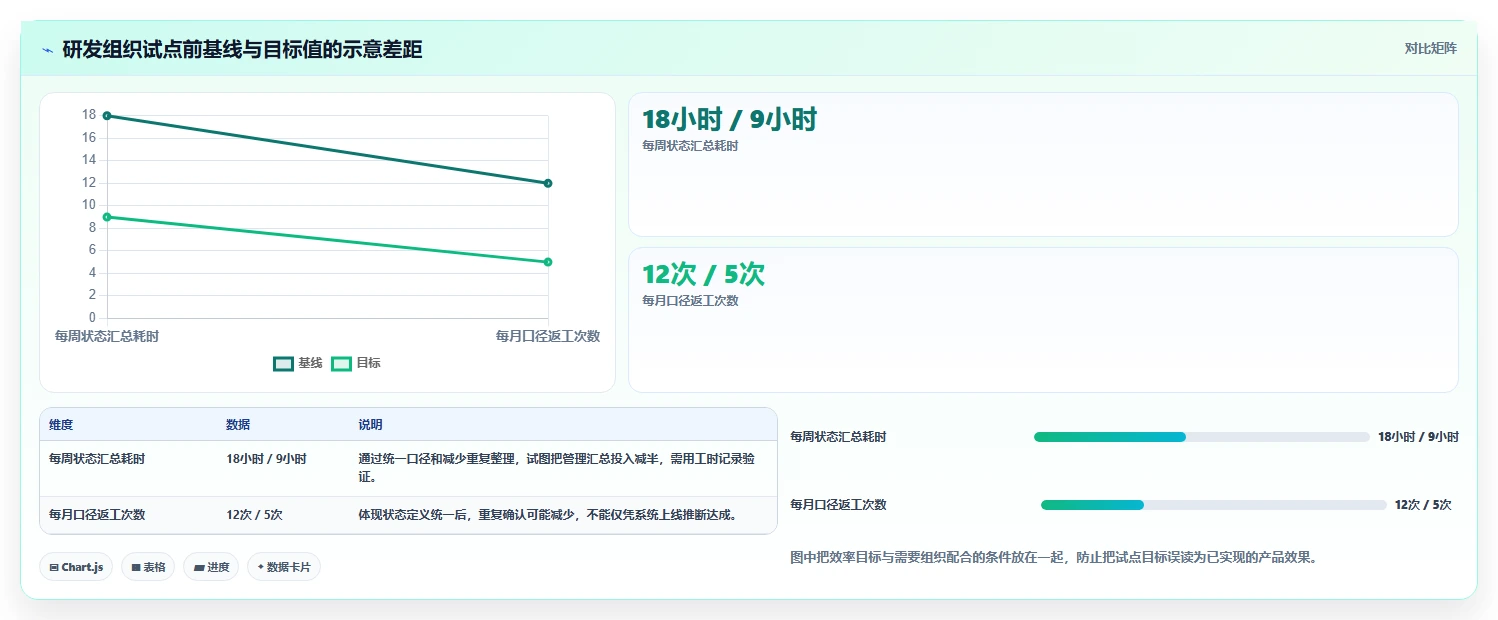1498x620 pixels.
Task: Click the 每周状态汇总耗时 x-axis label
Action: coord(107,336)
